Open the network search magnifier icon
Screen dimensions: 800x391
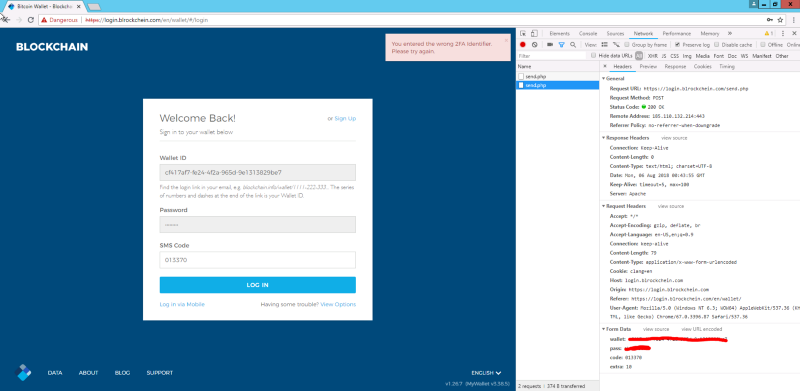tap(573, 45)
